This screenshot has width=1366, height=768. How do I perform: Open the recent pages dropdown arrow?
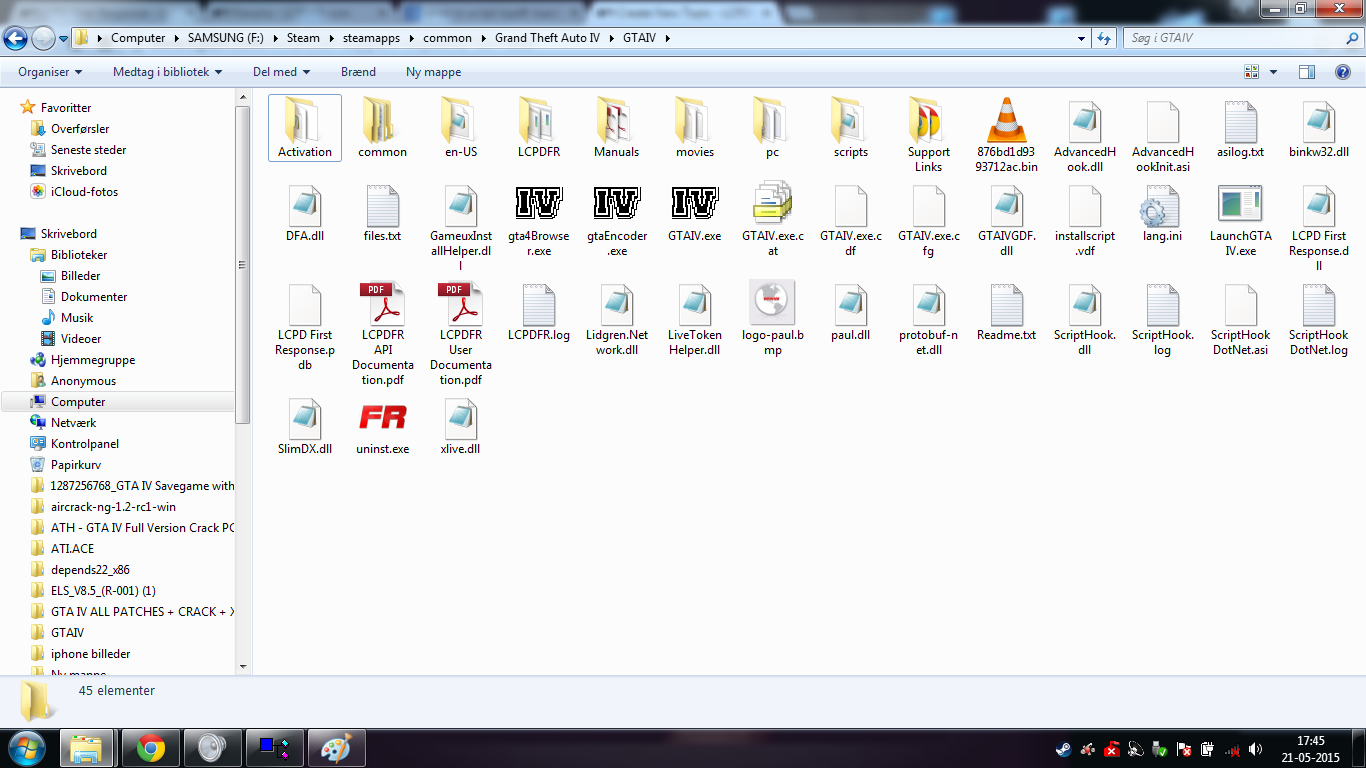[64, 38]
